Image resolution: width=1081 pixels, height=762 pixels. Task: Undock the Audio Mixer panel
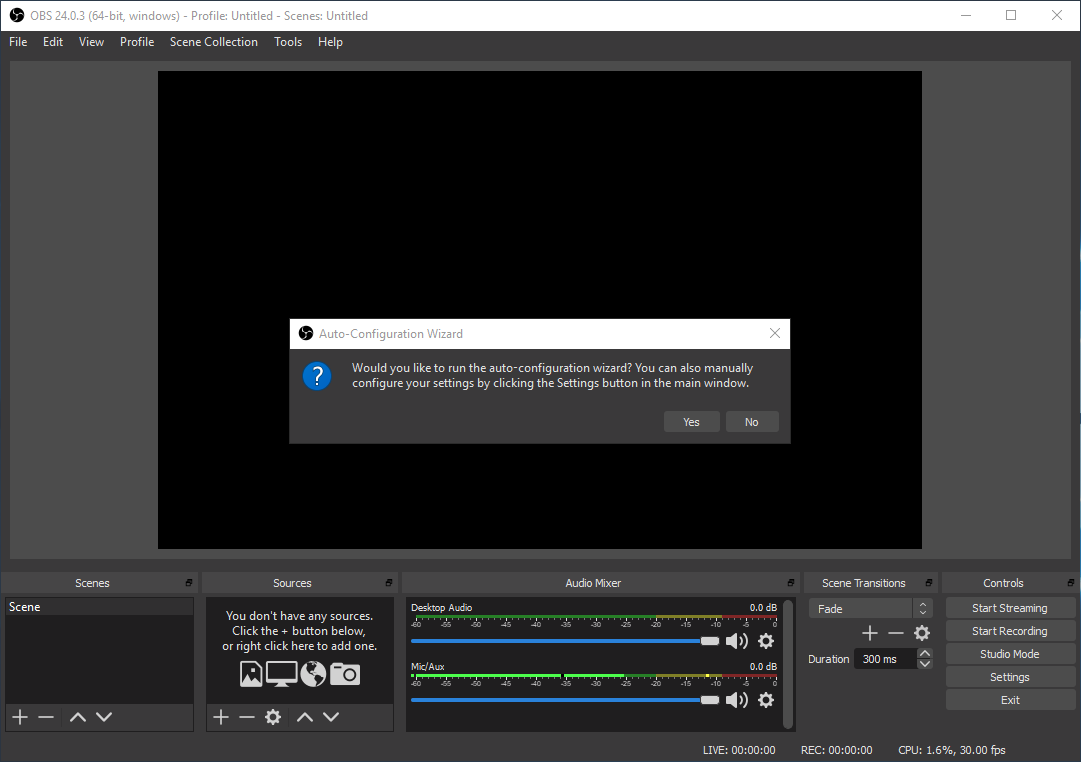pos(791,583)
